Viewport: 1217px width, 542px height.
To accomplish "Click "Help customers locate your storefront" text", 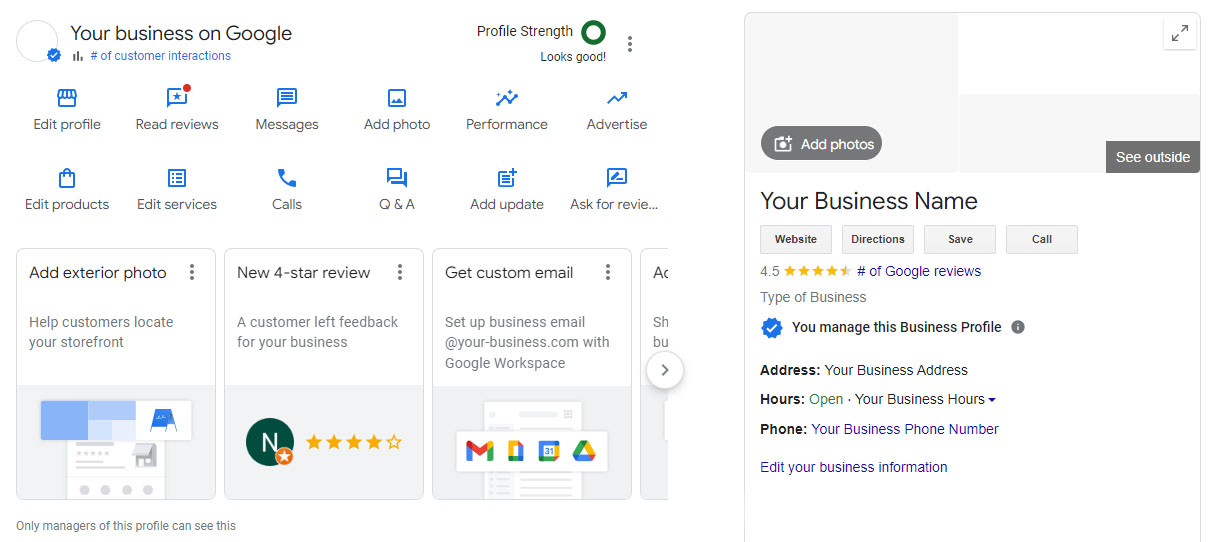I will pyautogui.click(x=101, y=332).
